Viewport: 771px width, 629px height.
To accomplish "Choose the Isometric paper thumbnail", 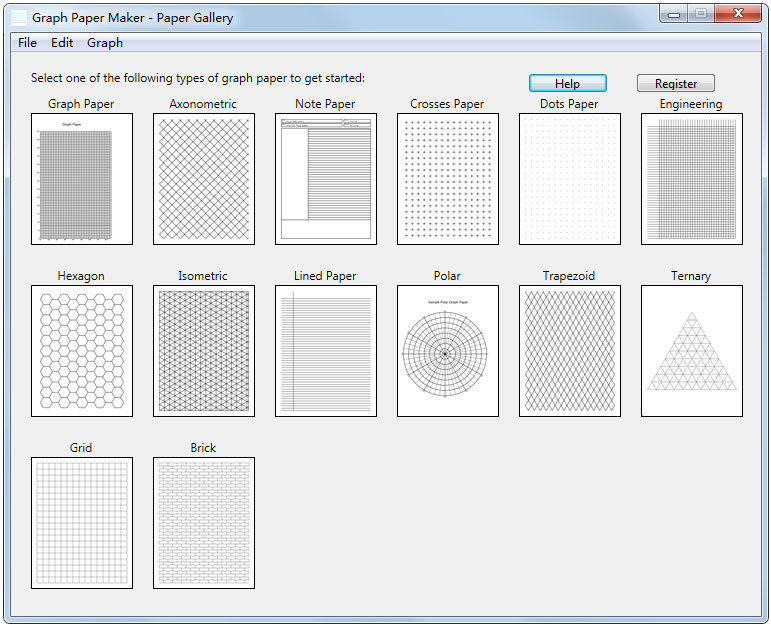I will (204, 351).
